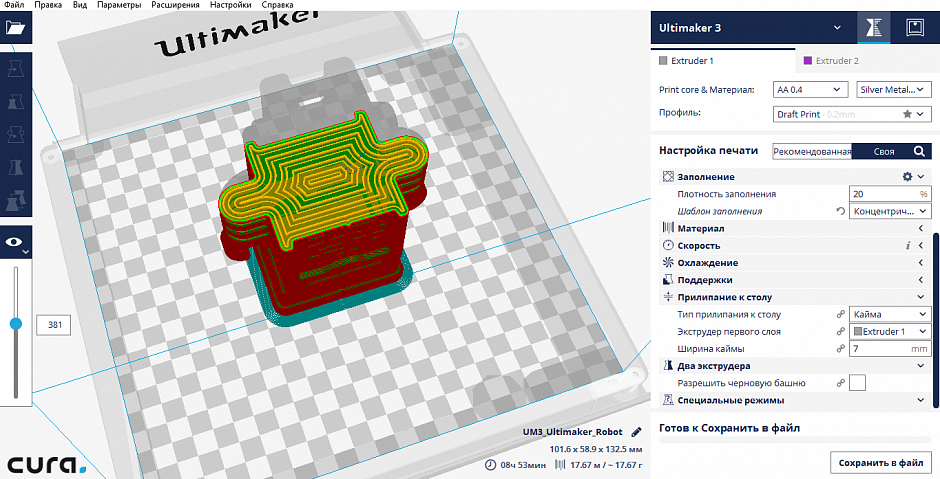The height and width of the screenshot is (479, 940).
Task: Click link icon next to Экструдер первого слоя
Action: 840,332
